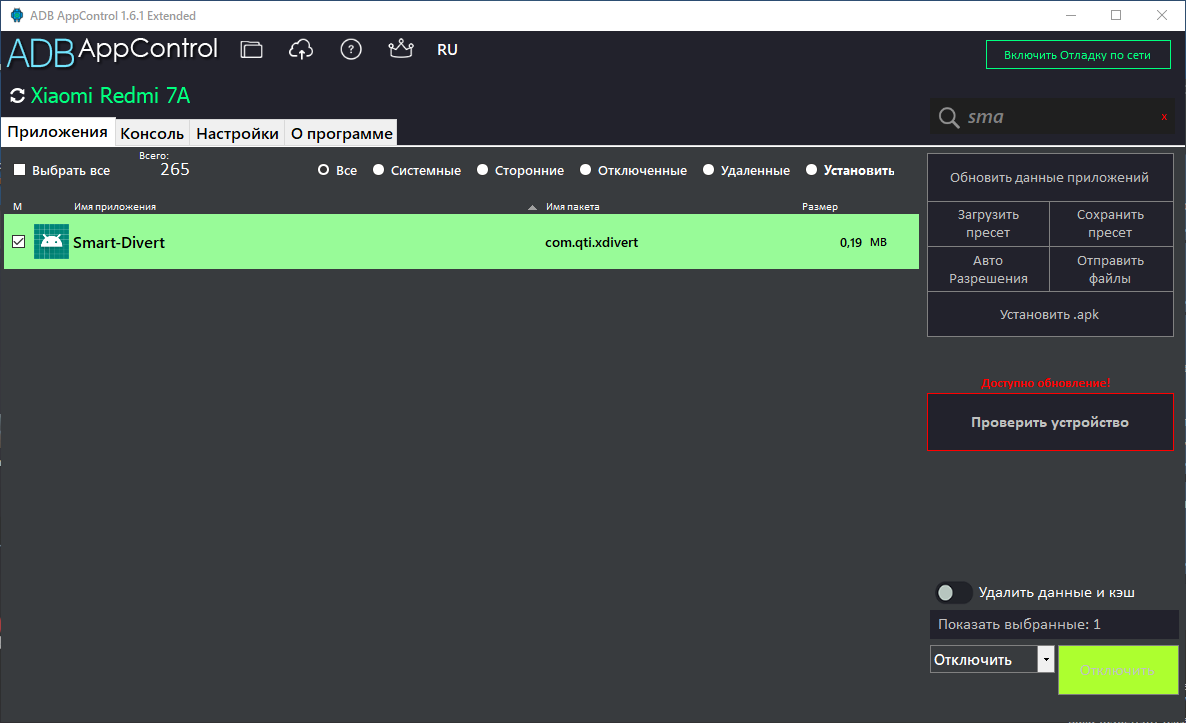This screenshot has height=723, width=1186.
Task: Click 'Отправить файлы' button
Action: point(1111,269)
